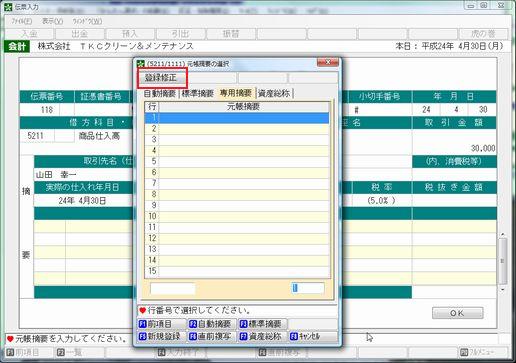Click the 預入 toolbar button
The image size is (516, 363).
[x=130, y=34]
